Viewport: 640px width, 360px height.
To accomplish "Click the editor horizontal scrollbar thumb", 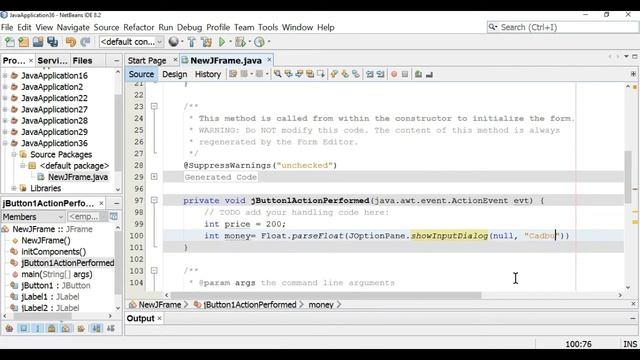I will click(x=326, y=295).
